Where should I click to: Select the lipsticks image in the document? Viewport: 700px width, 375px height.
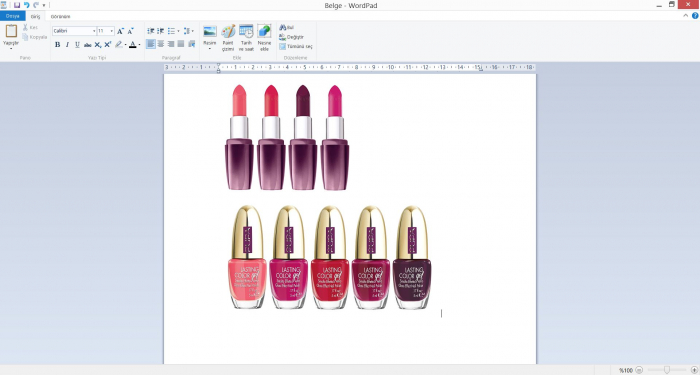coord(287,138)
